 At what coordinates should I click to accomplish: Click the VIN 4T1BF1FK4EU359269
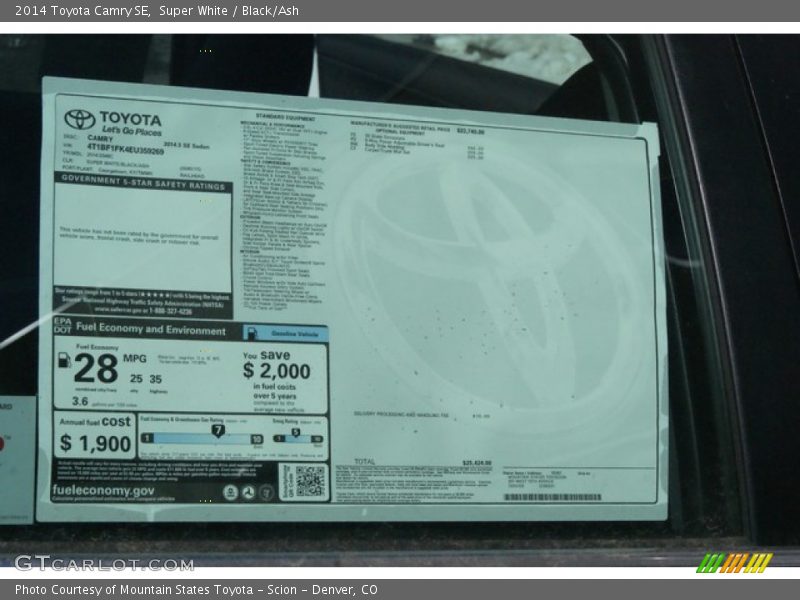[126, 149]
